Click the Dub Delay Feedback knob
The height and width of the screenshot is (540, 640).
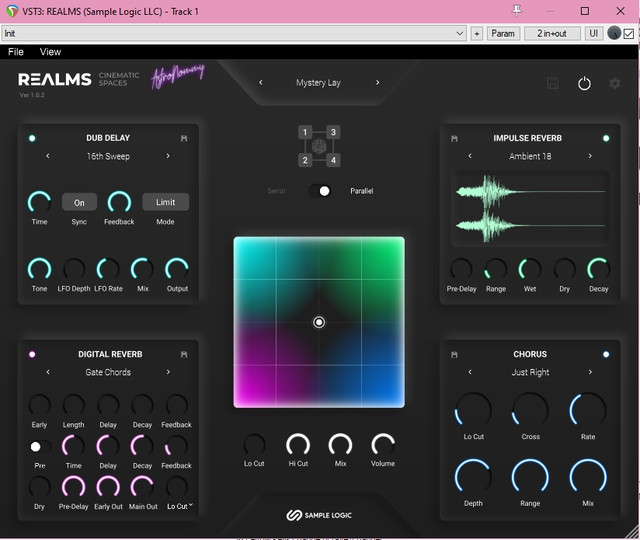(119, 202)
